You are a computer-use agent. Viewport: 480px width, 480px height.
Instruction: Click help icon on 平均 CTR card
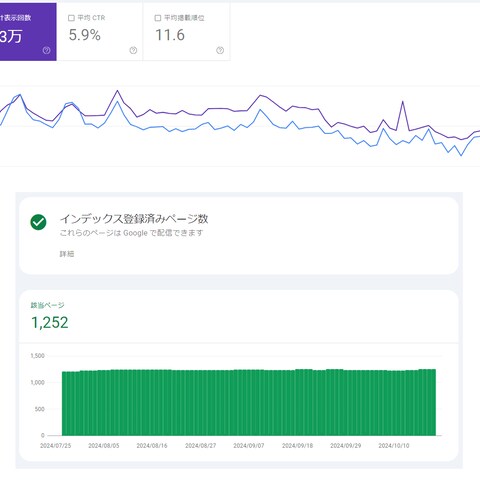point(133,50)
